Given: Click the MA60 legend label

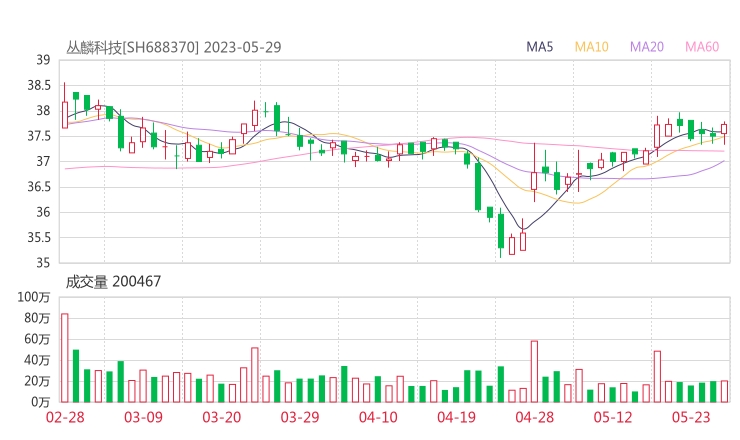Looking at the screenshot, I should point(702,47).
